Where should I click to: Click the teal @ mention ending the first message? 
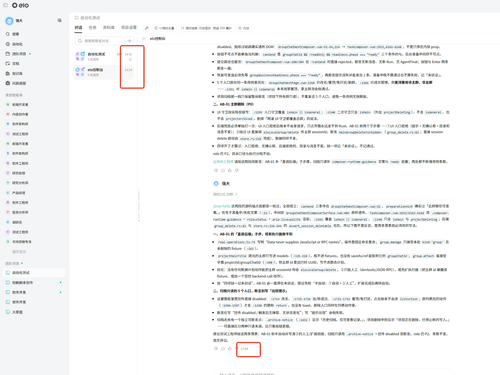[x=223, y=162]
